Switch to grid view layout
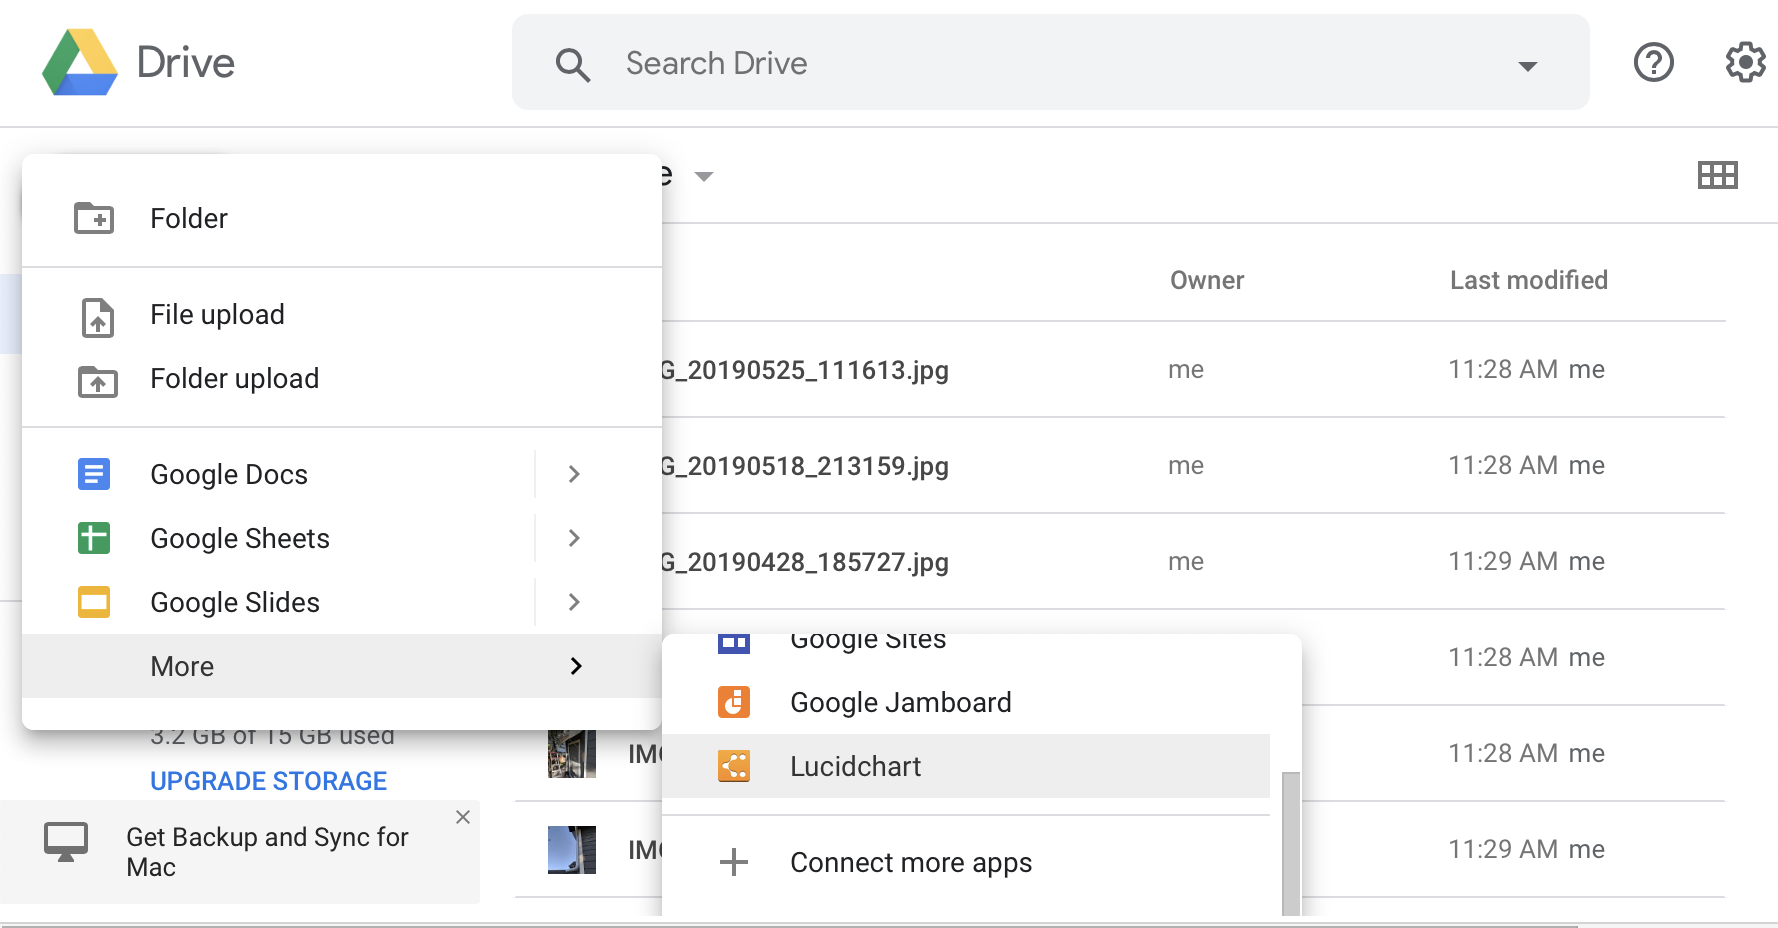Screen dimensions: 1778x928 tap(1718, 175)
